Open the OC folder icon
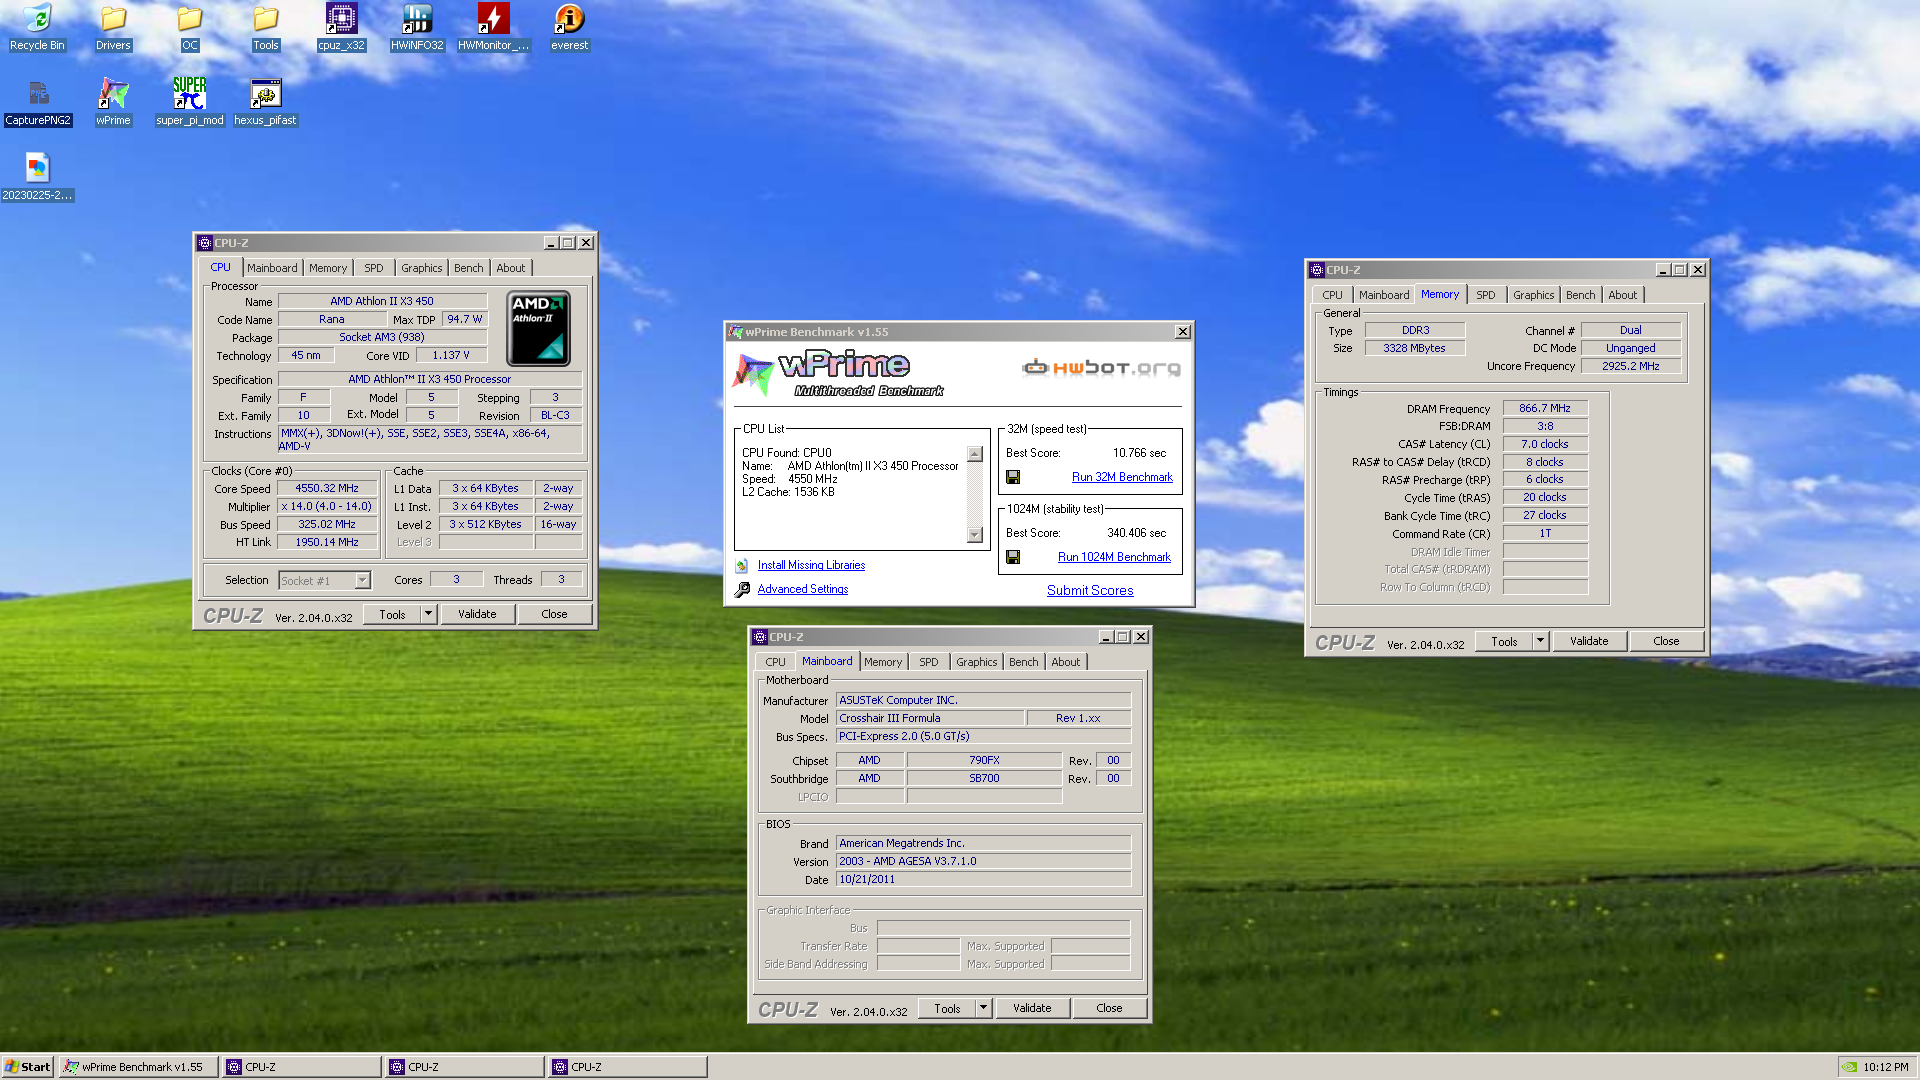The image size is (1920, 1080). pos(189,27)
